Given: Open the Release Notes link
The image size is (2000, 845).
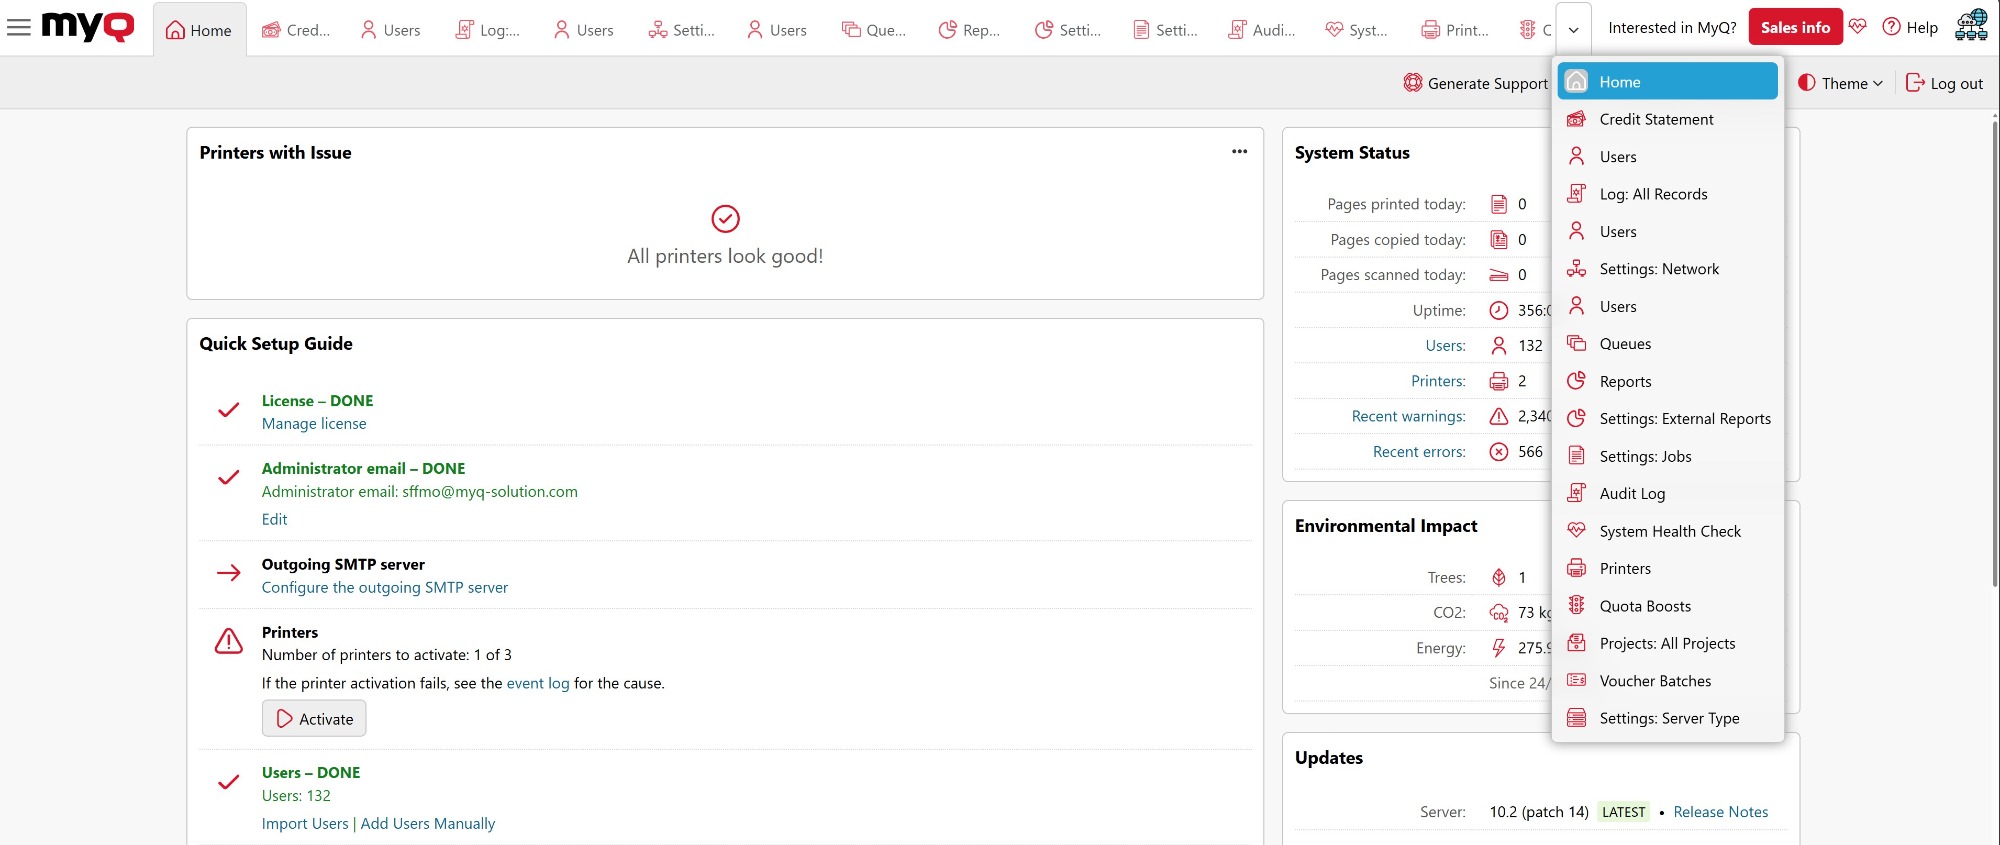Looking at the screenshot, I should (x=1721, y=812).
